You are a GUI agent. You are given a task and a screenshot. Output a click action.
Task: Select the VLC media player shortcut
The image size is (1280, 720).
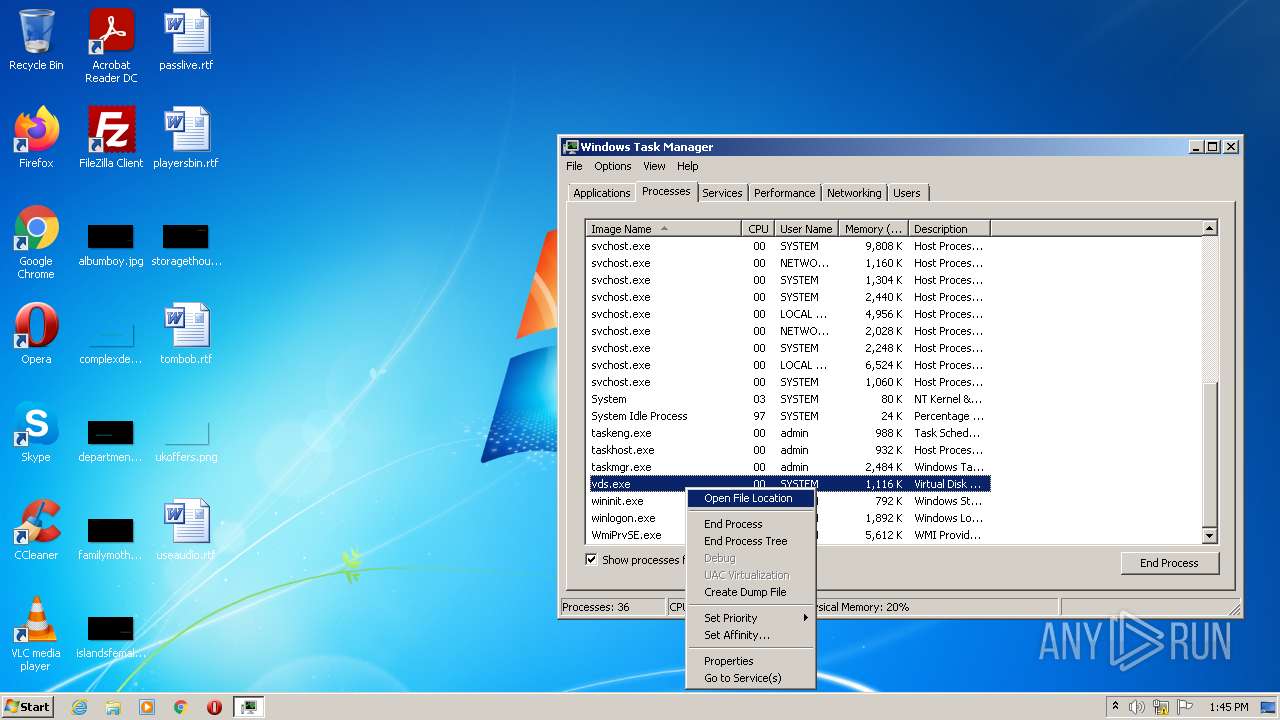pos(36,634)
